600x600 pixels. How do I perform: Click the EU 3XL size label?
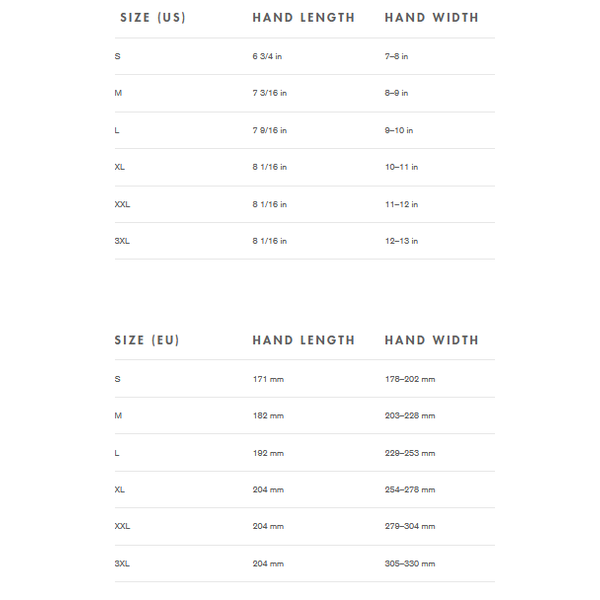click(122, 564)
